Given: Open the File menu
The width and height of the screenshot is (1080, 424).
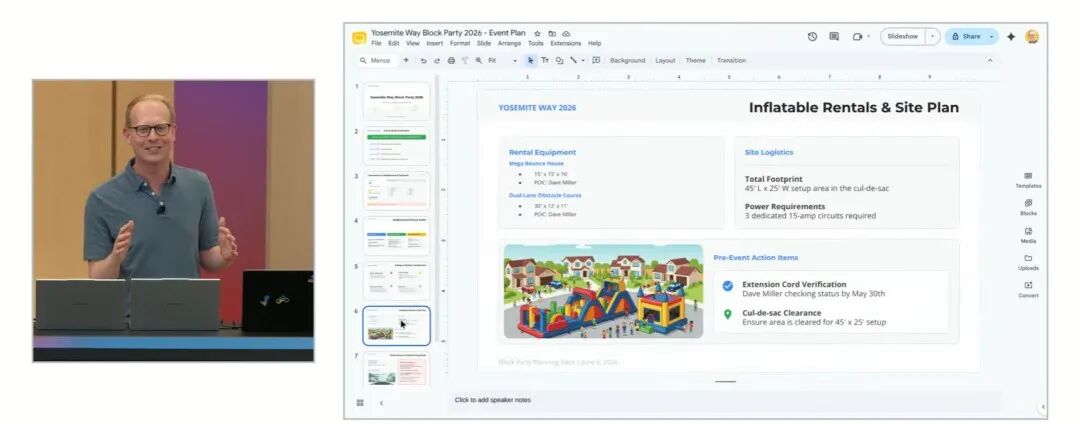Looking at the screenshot, I should pos(376,43).
